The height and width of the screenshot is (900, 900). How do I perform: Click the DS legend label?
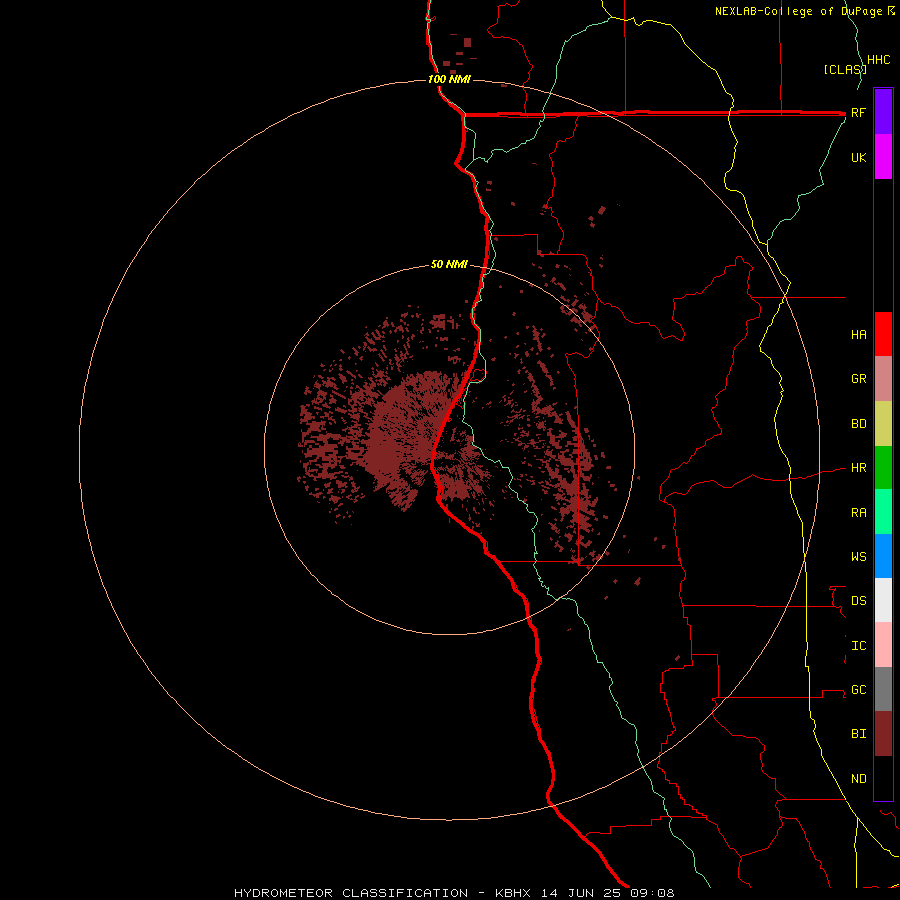point(859,601)
